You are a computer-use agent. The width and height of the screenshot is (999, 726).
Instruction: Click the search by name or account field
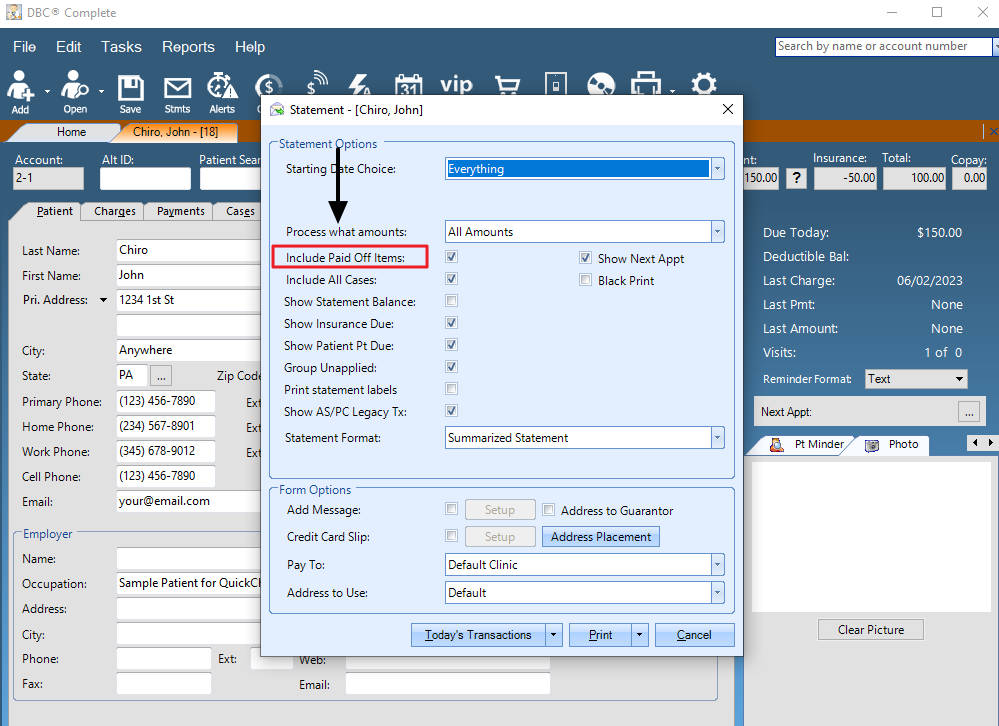tap(882, 46)
